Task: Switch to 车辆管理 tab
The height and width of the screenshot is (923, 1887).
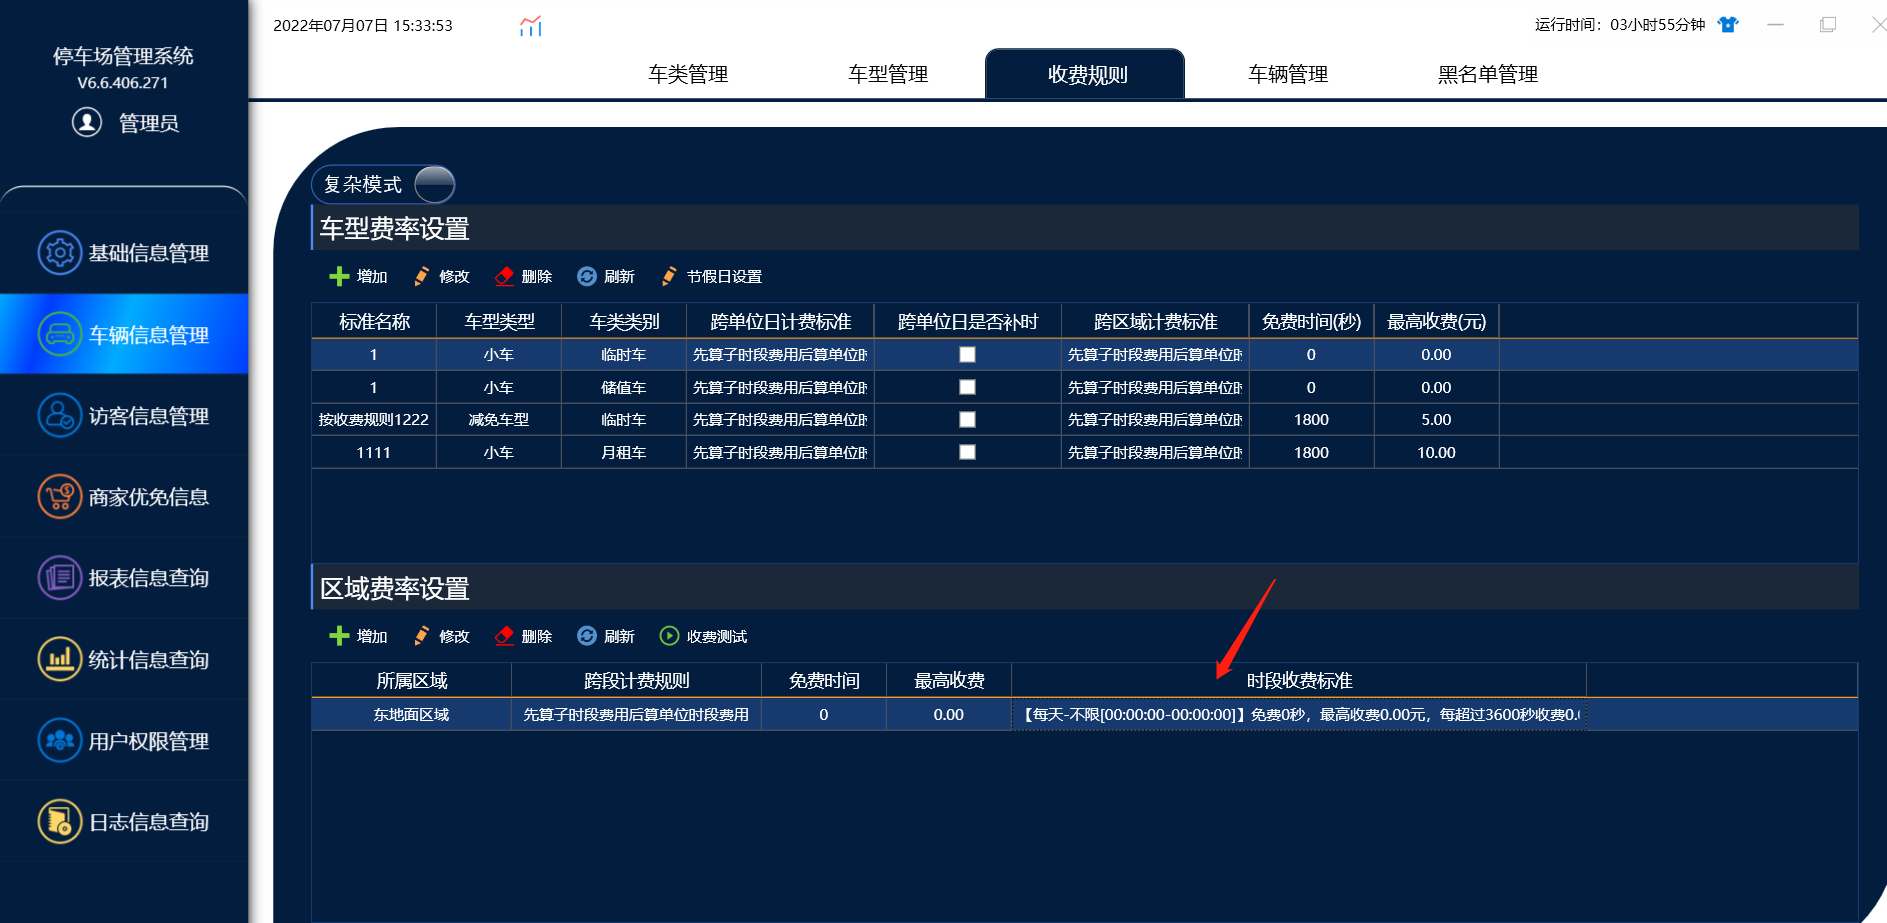Action: click(x=1288, y=74)
